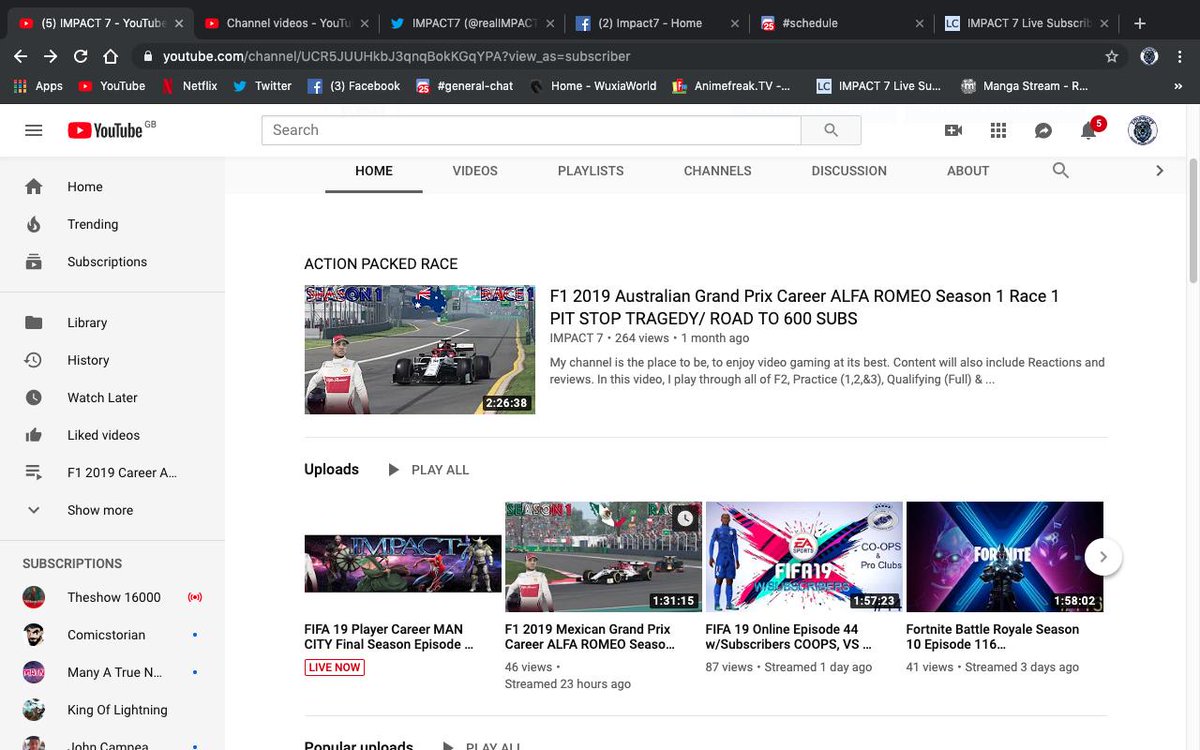This screenshot has width=1200, height=750.
Task: Open Many A True N... subscription
Action: coord(112,673)
